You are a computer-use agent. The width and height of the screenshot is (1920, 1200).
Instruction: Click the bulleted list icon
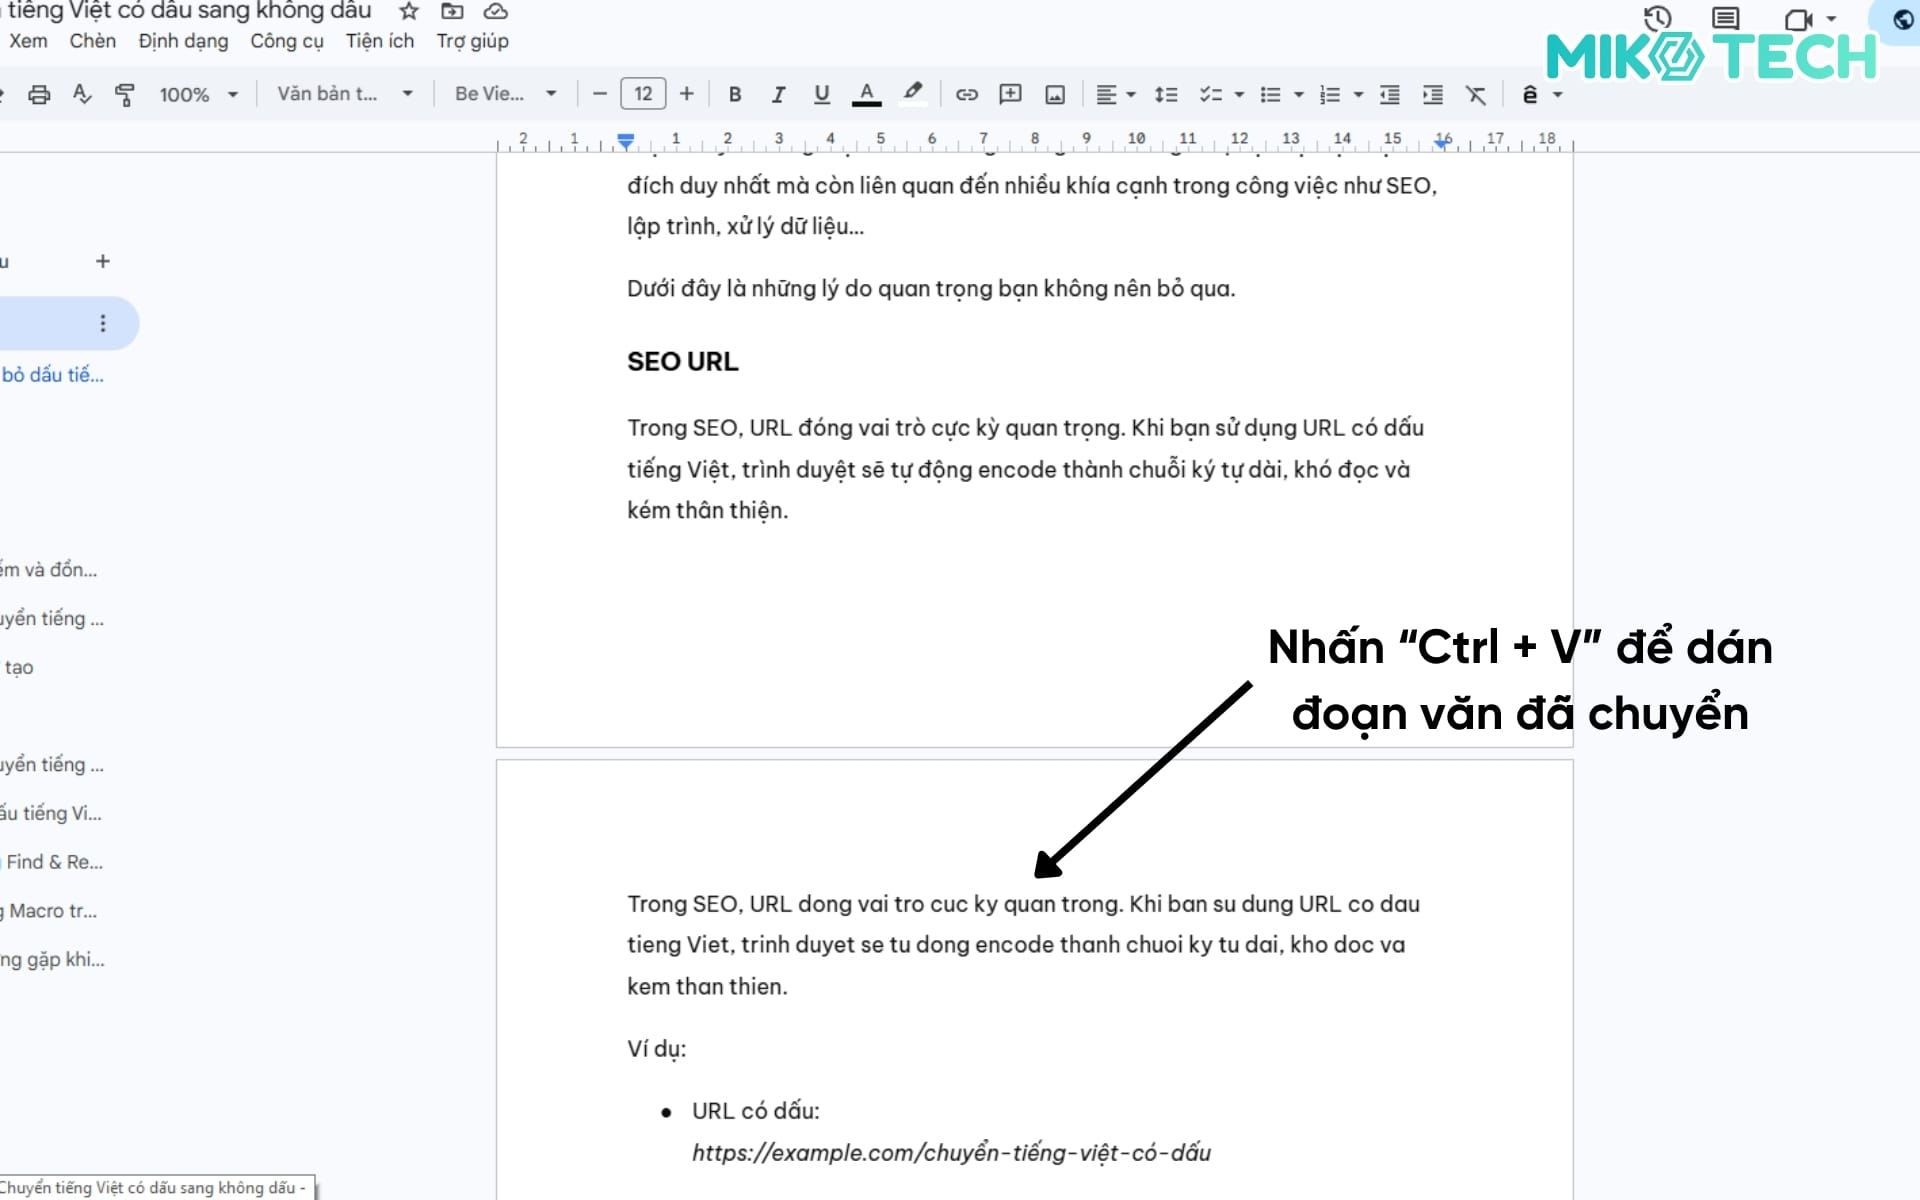1270,94
